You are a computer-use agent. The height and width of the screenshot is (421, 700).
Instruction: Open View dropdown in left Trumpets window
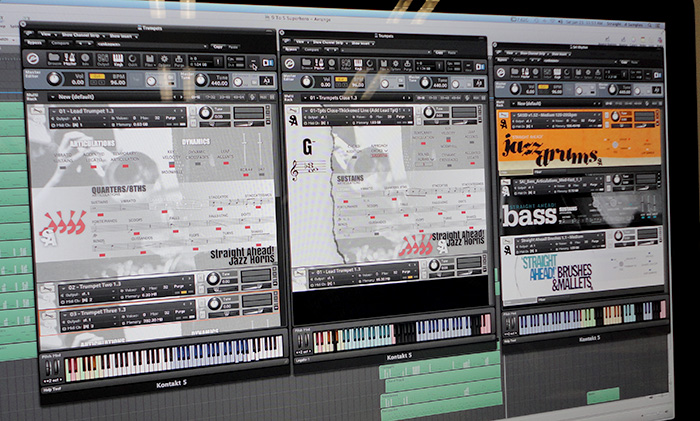pyautogui.click(x=48, y=34)
